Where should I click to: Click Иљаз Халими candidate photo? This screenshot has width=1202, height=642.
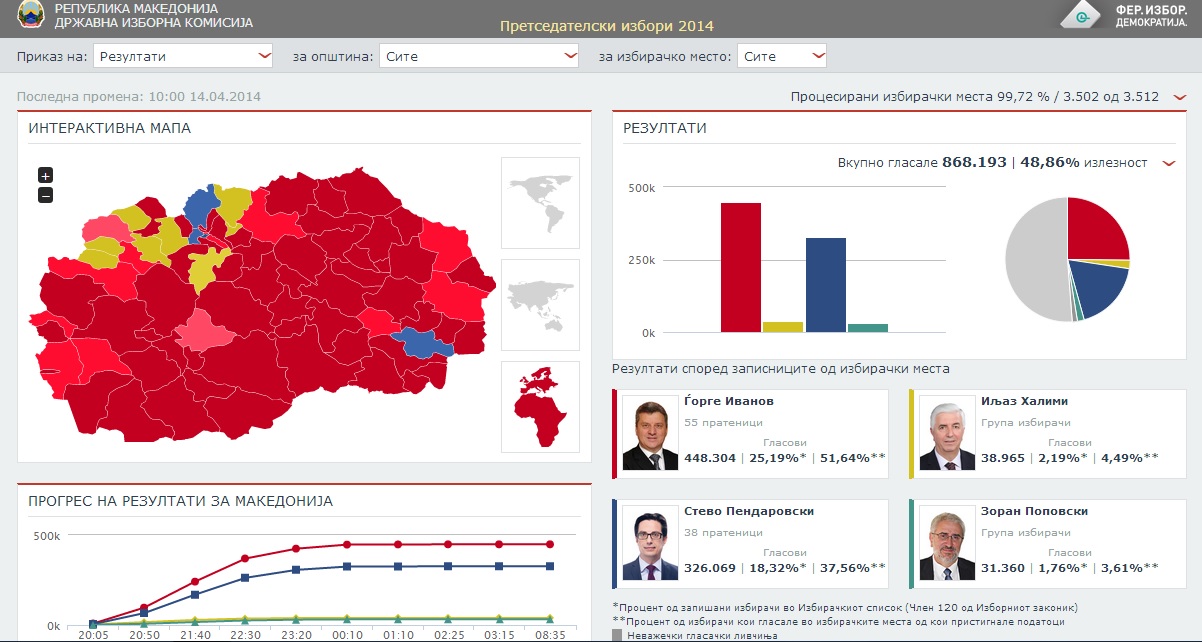(x=947, y=436)
